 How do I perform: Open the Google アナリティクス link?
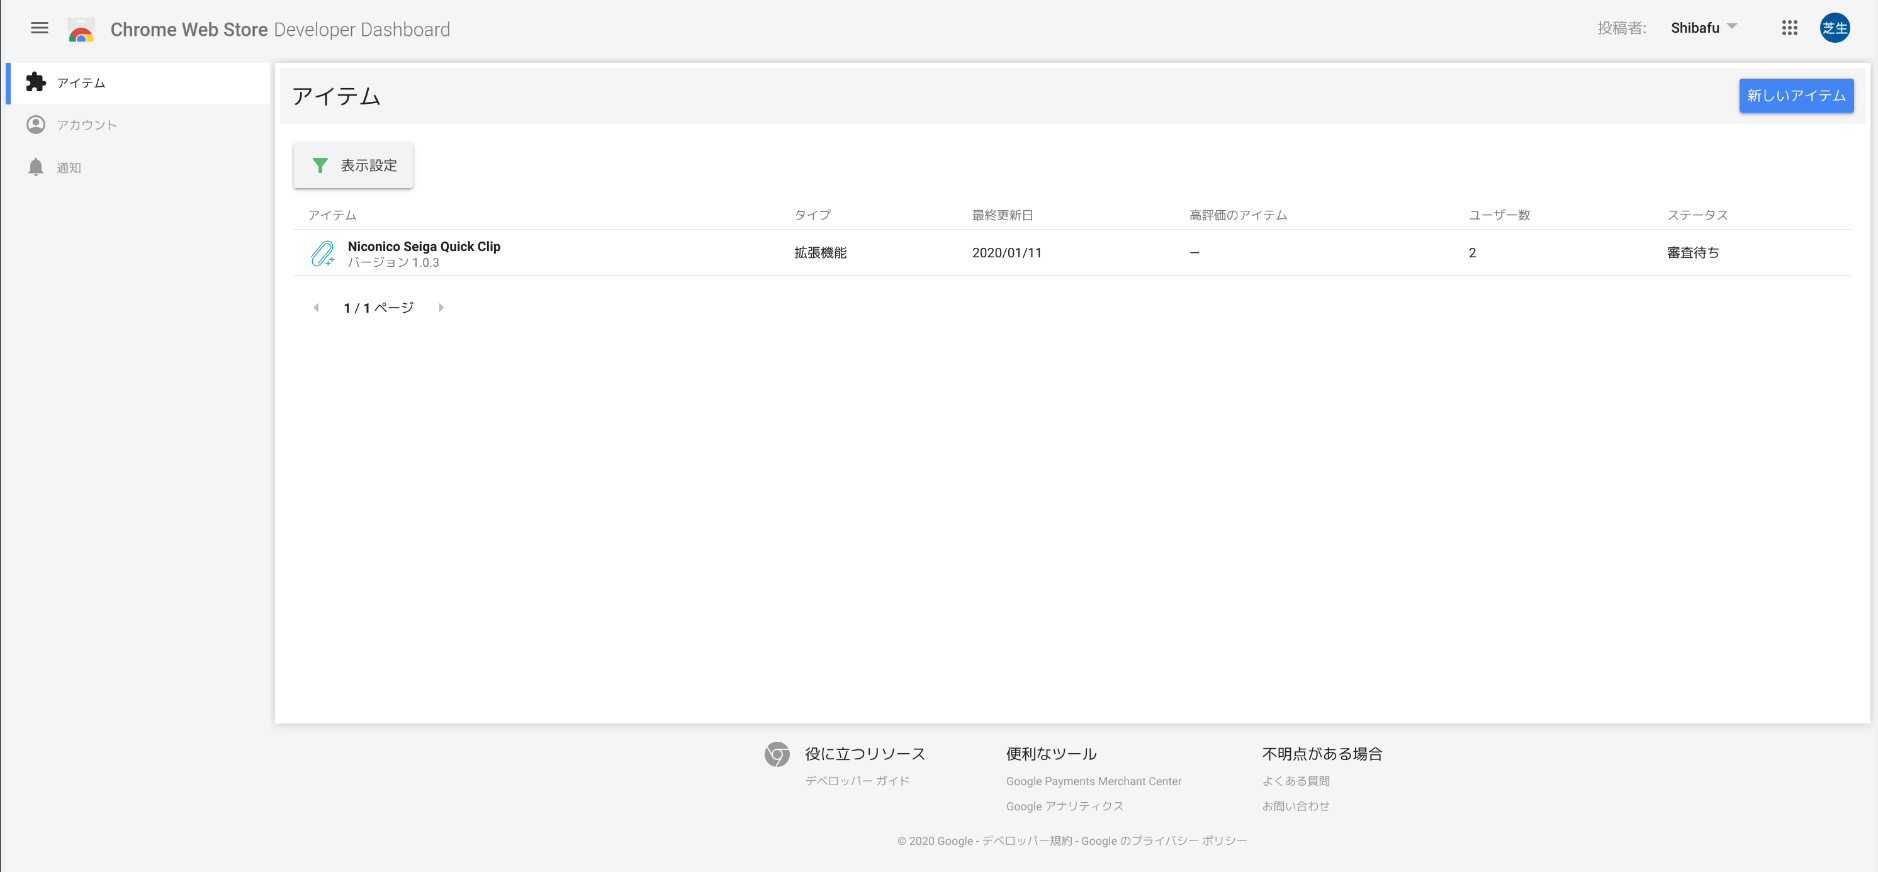click(1064, 806)
